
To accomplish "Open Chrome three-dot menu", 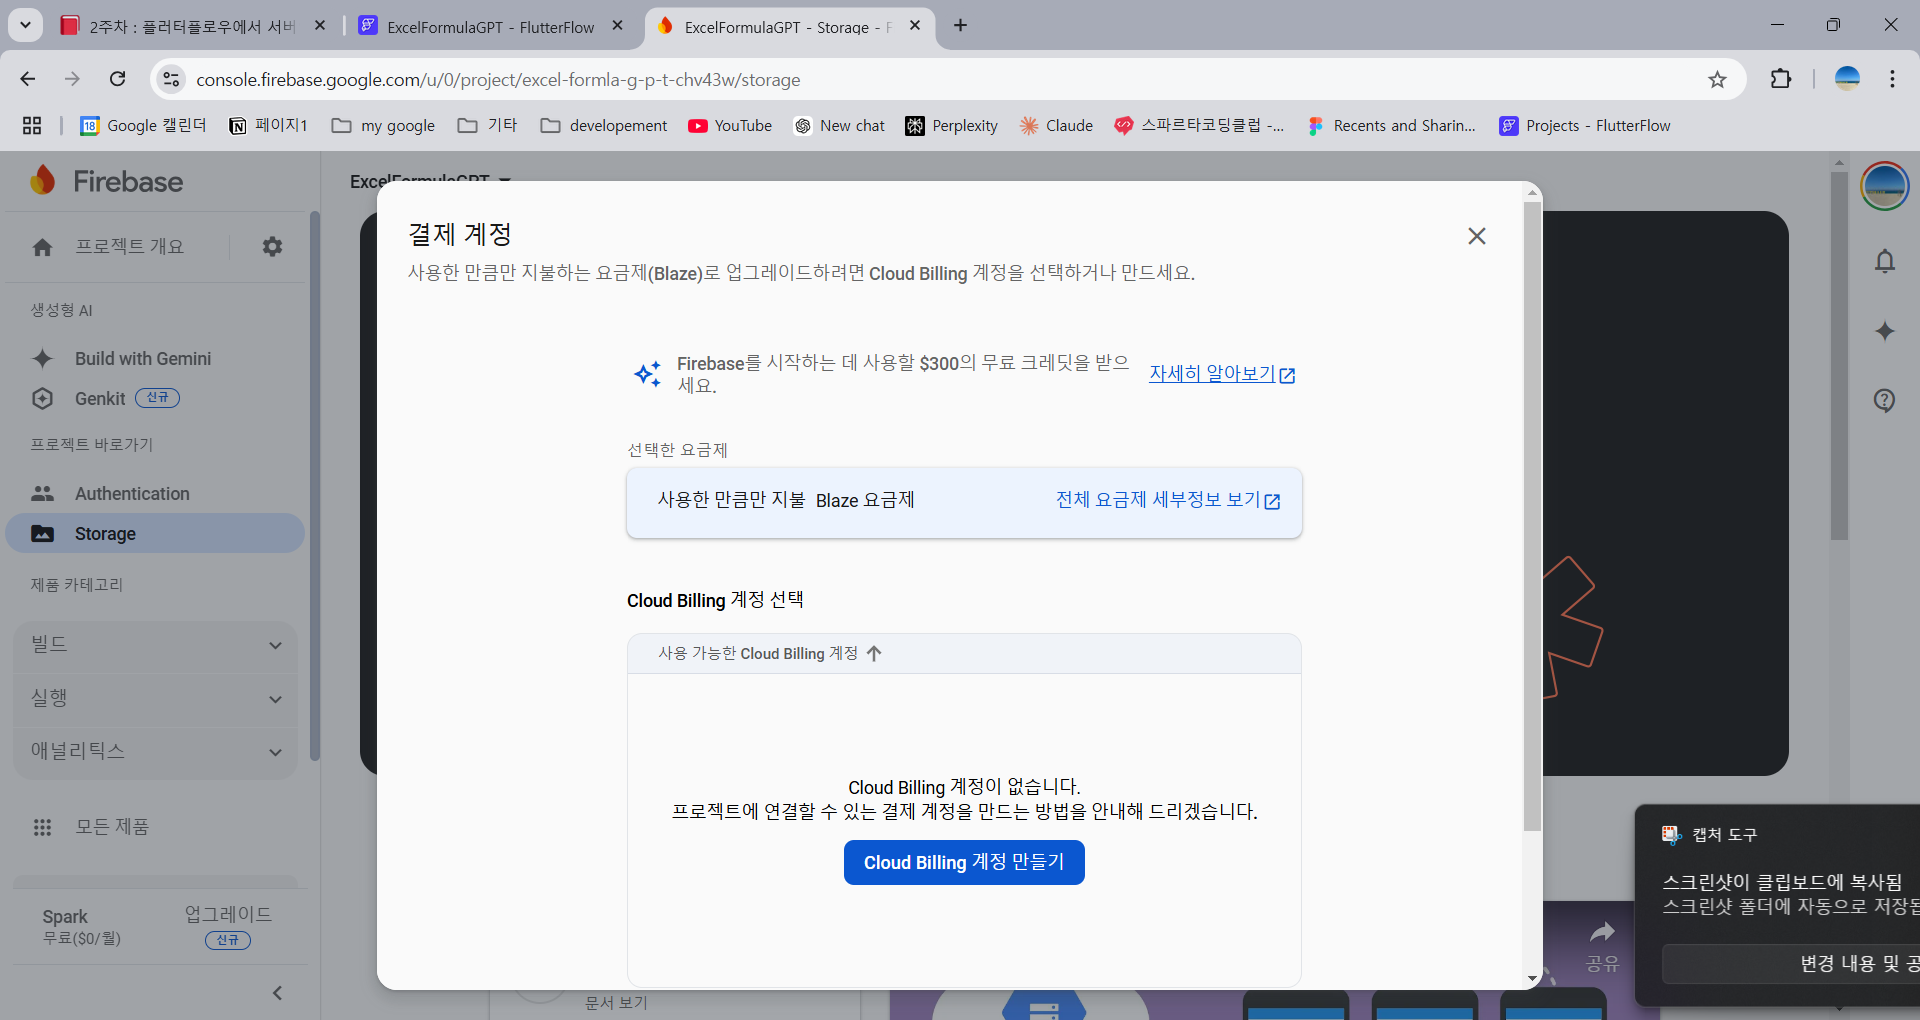I will pyautogui.click(x=1892, y=79).
